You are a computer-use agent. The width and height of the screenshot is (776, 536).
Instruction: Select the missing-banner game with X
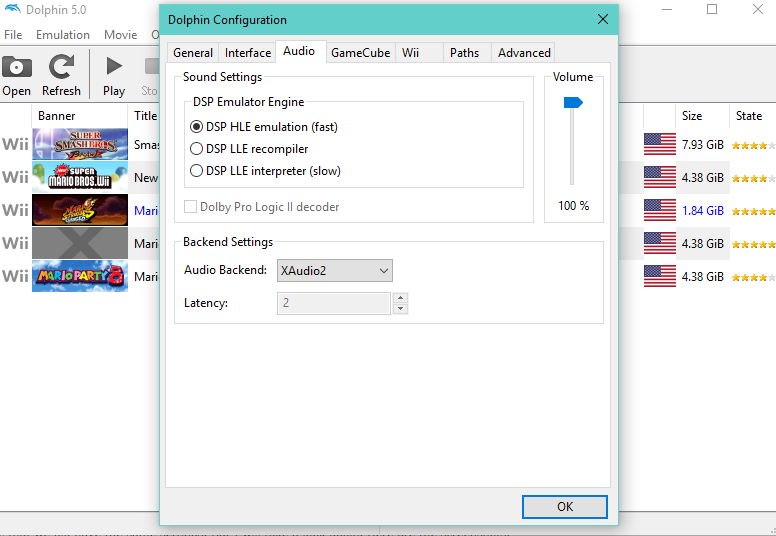click(x=80, y=243)
